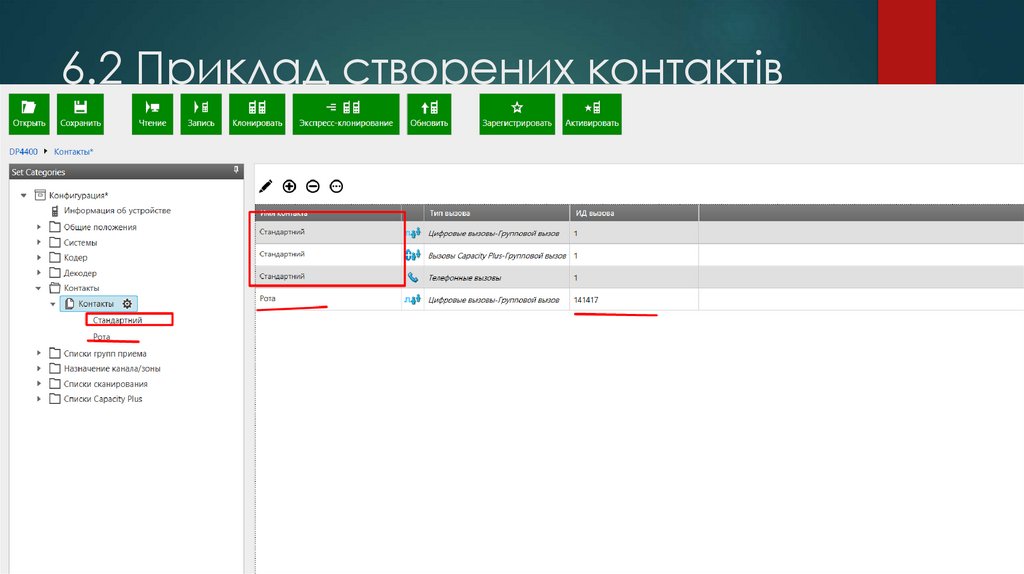Click the Запись write button

(201, 114)
